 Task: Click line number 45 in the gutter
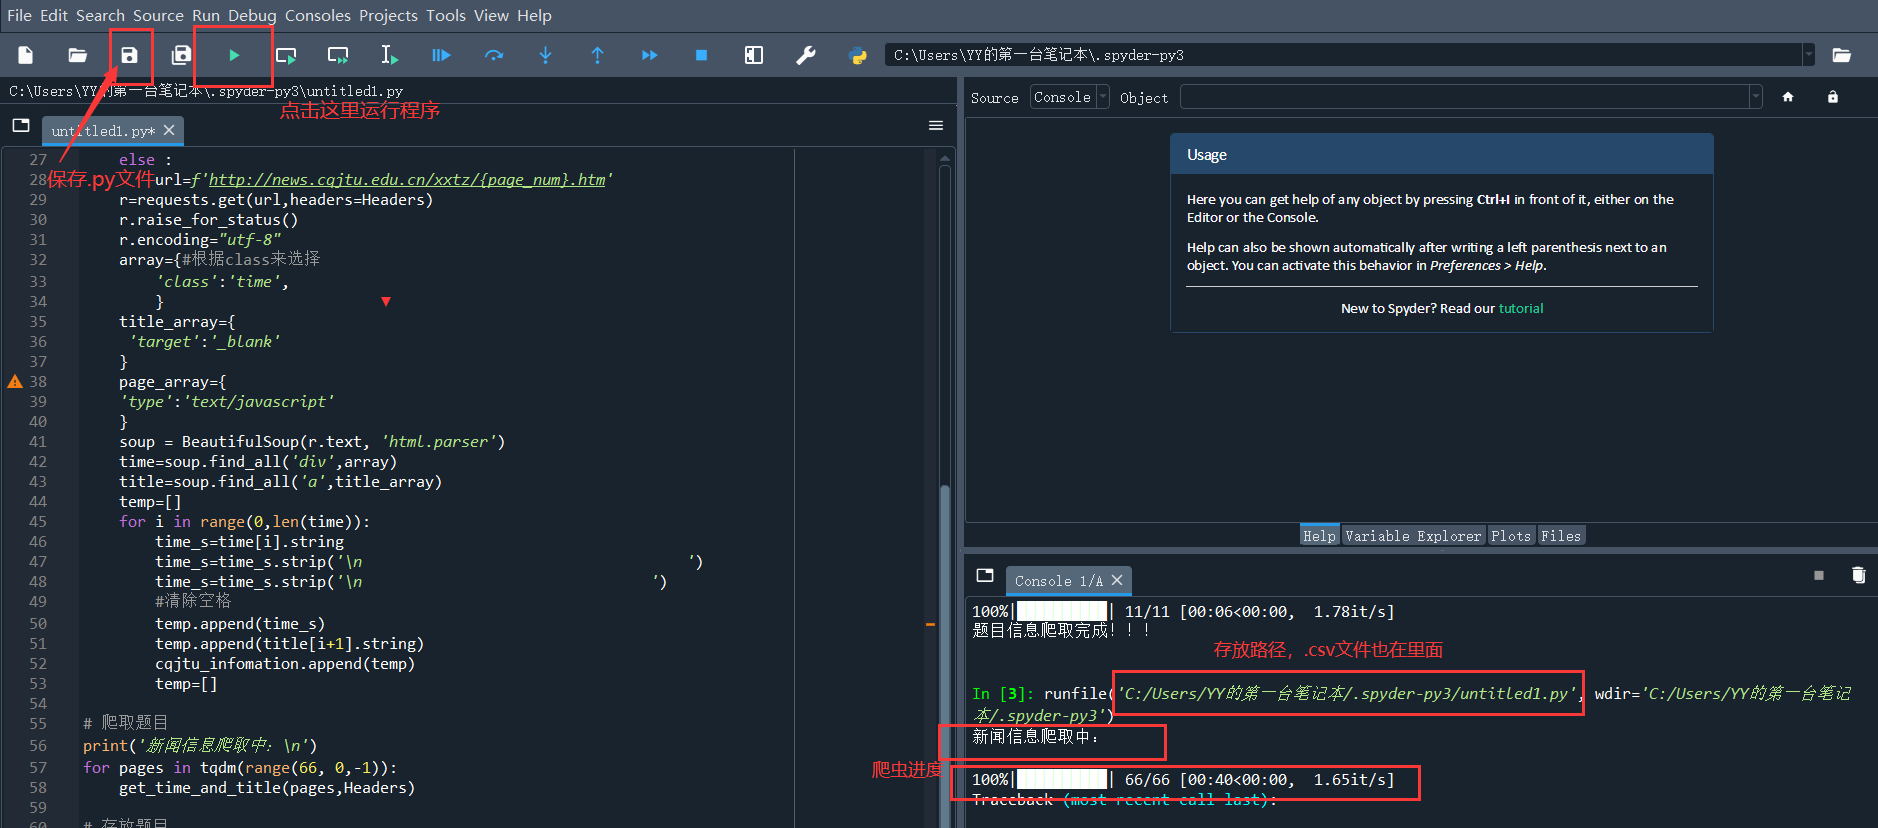[38, 521]
